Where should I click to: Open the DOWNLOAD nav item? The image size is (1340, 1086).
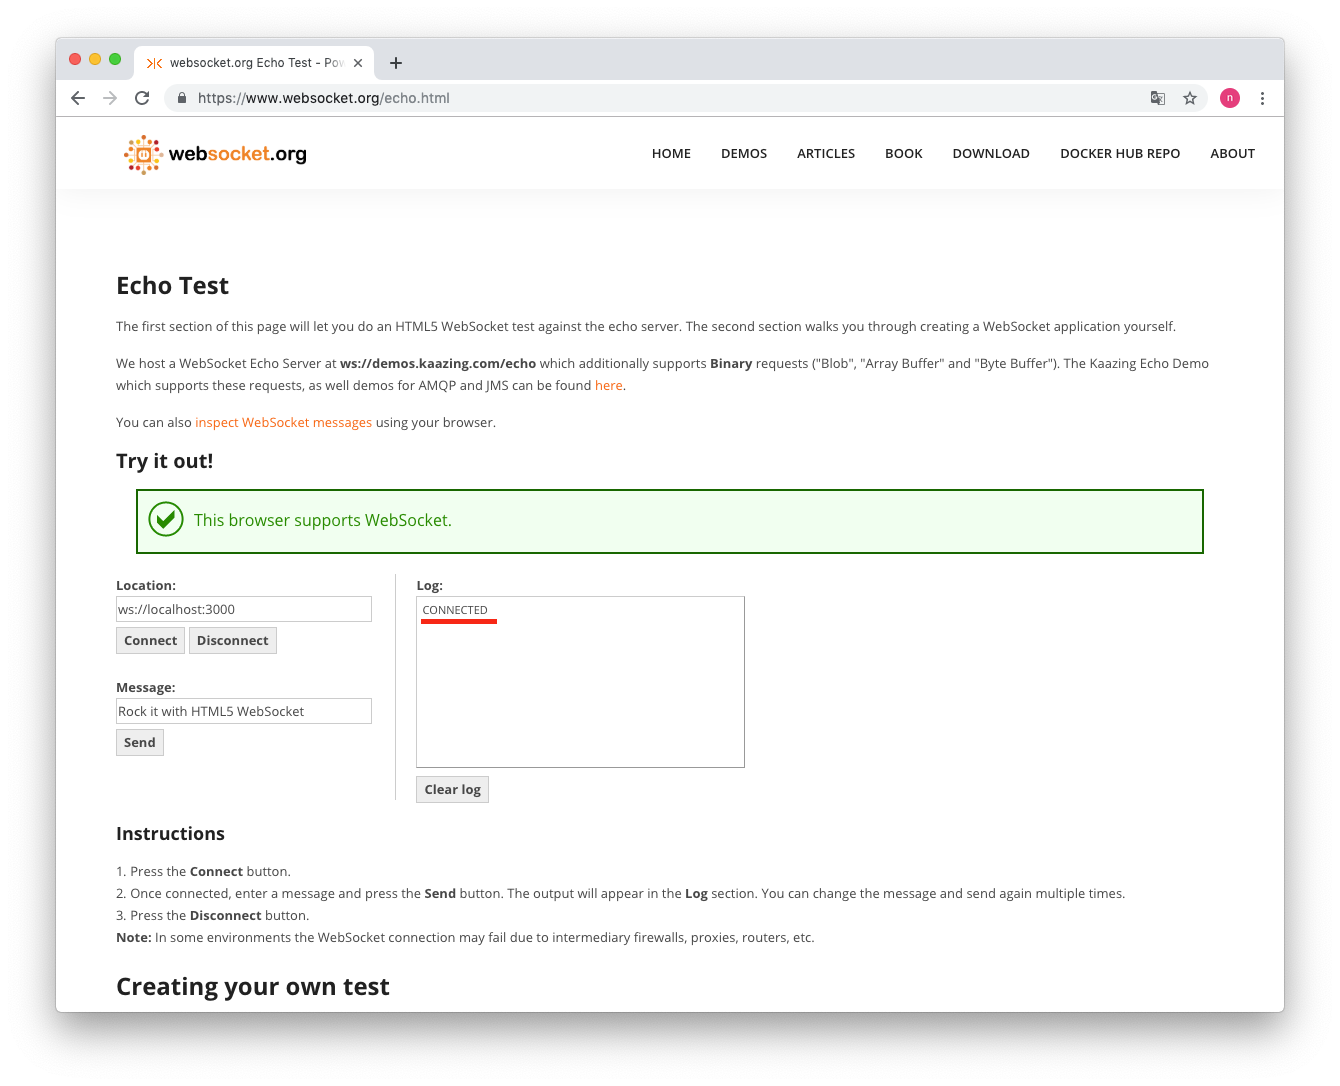(x=991, y=154)
